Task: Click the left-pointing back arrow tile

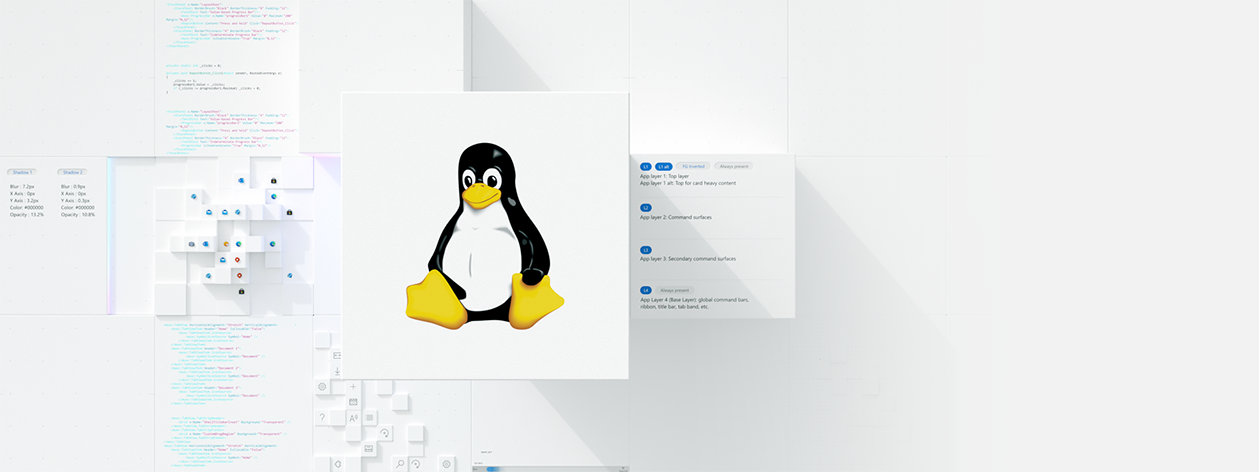Action: 337,463
